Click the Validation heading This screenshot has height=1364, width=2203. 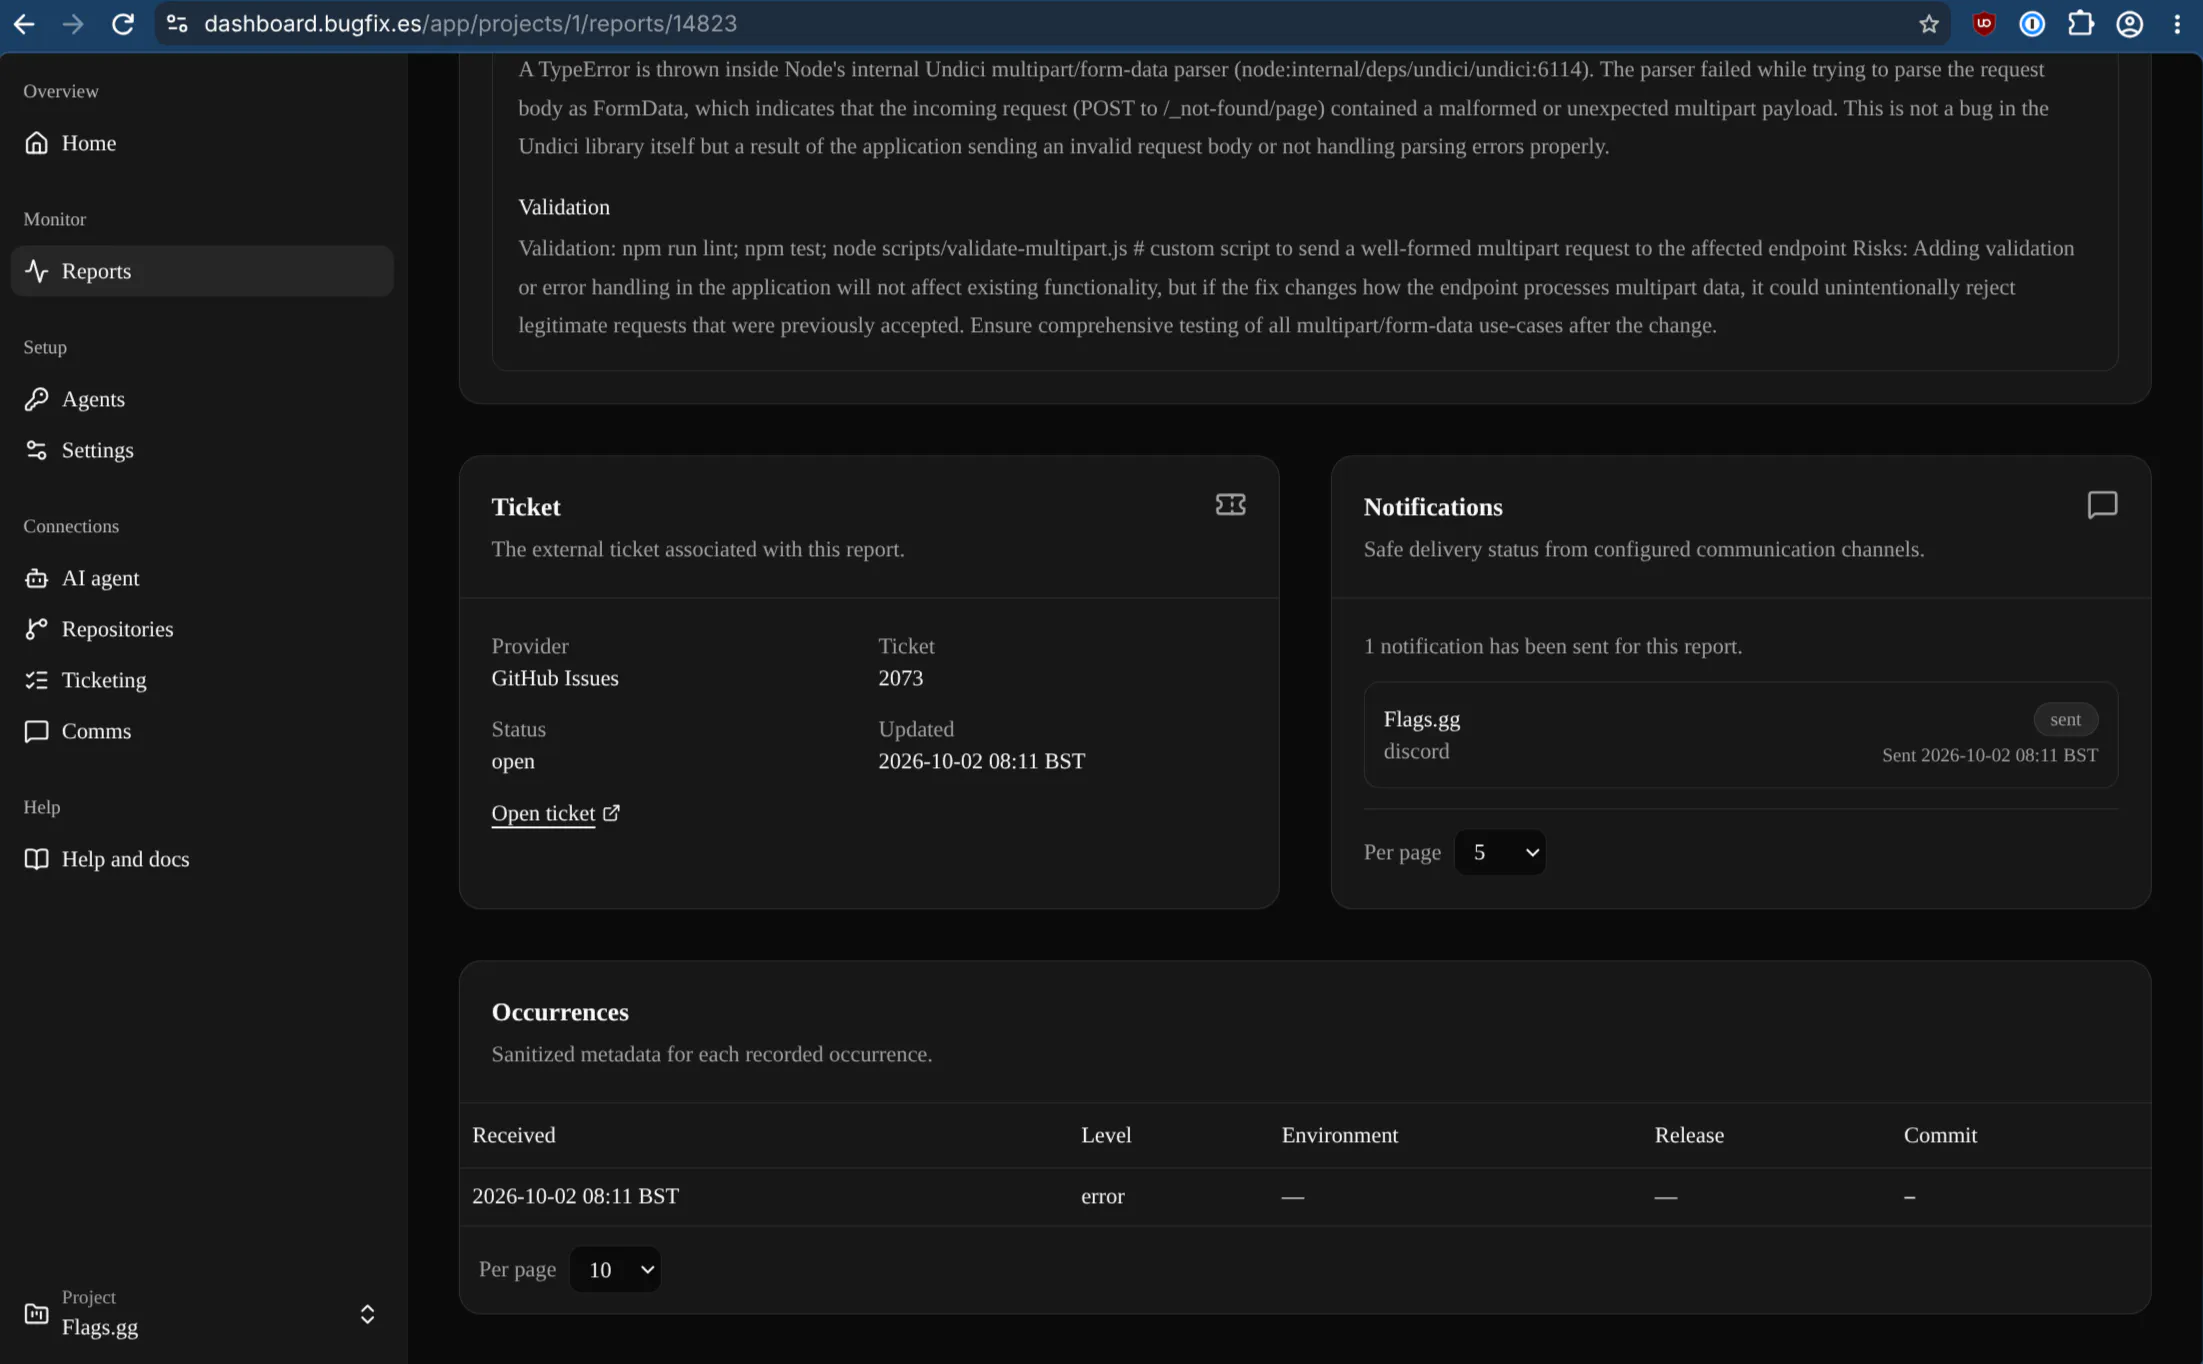coord(564,207)
